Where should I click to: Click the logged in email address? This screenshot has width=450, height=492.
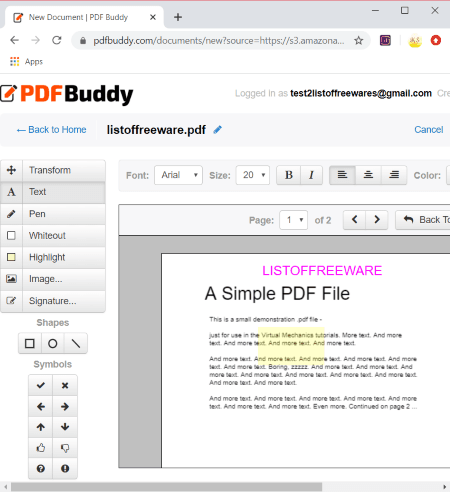click(361, 93)
